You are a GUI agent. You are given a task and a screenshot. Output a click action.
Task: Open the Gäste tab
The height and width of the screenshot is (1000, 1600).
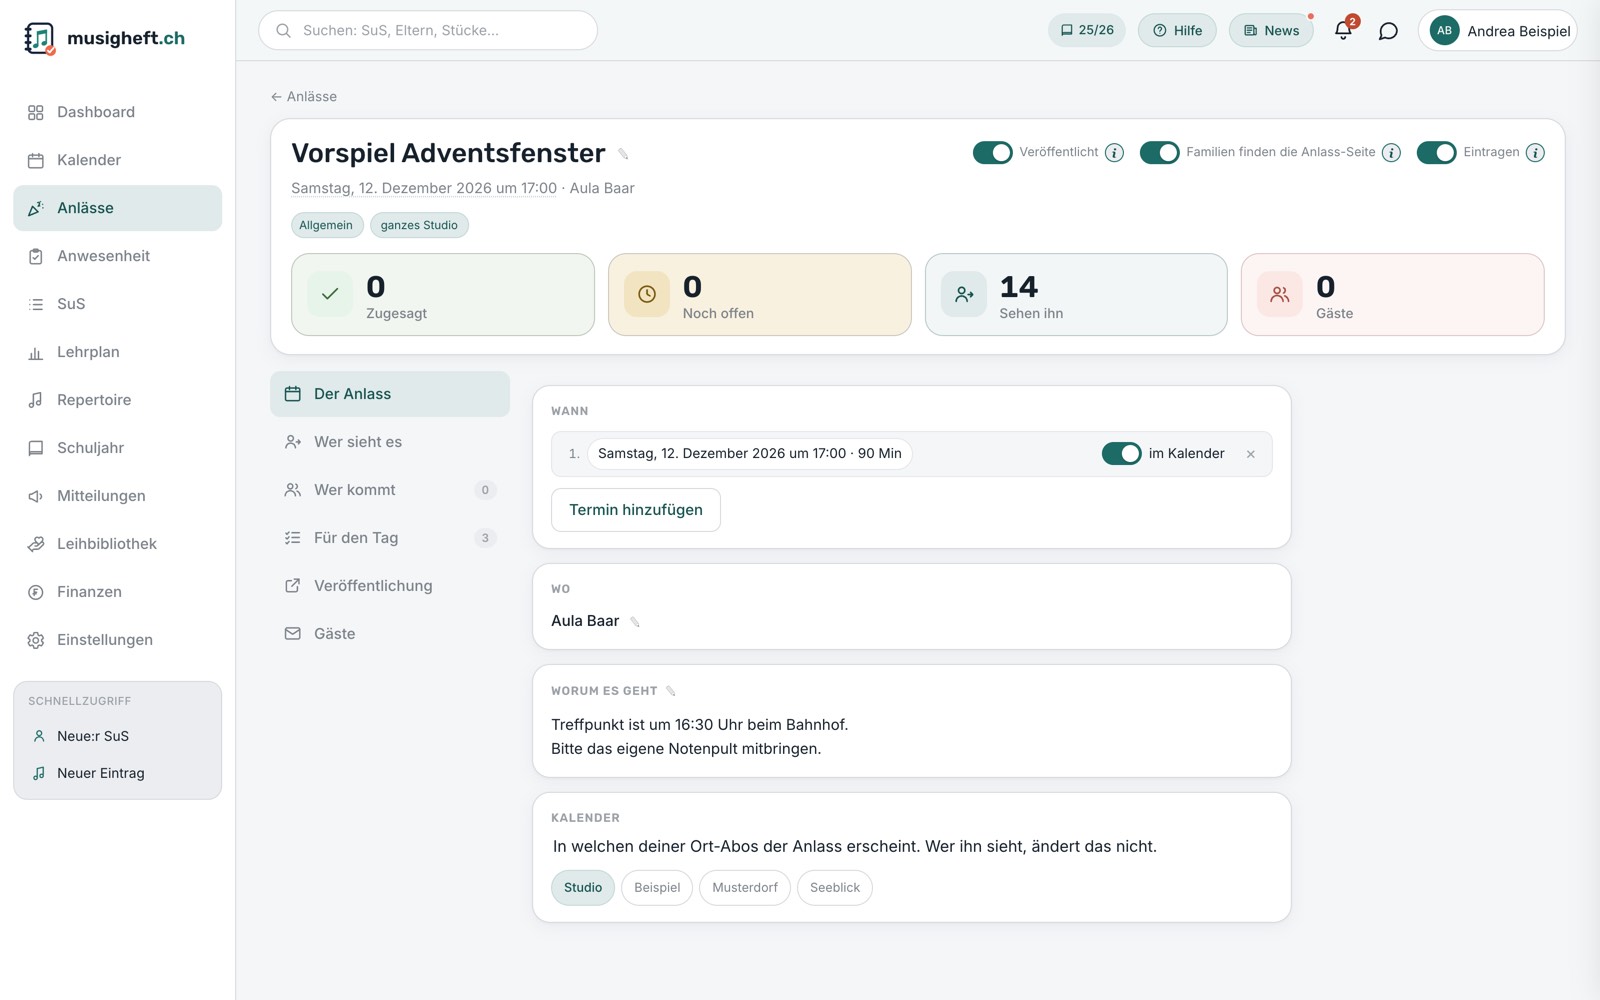coord(390,634)
